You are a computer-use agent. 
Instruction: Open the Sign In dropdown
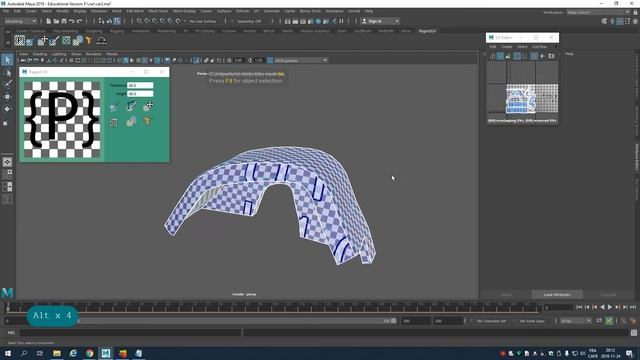(380, 21)
